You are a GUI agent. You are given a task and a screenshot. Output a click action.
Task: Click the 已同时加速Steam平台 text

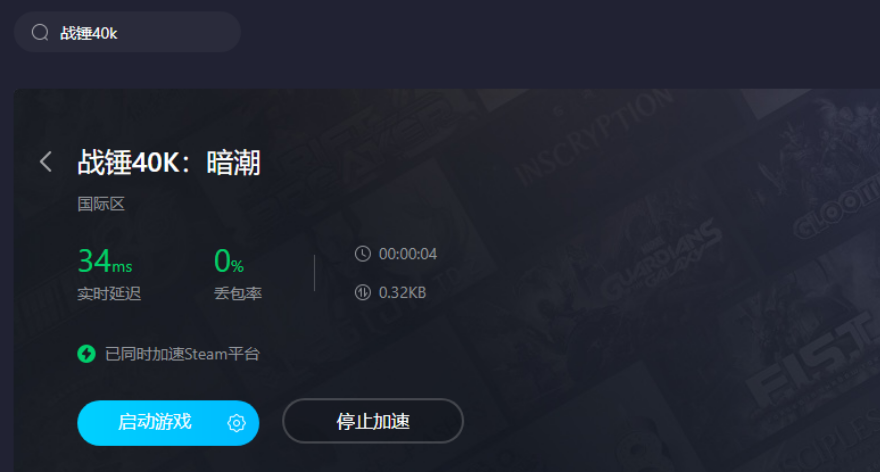(182, 354)
